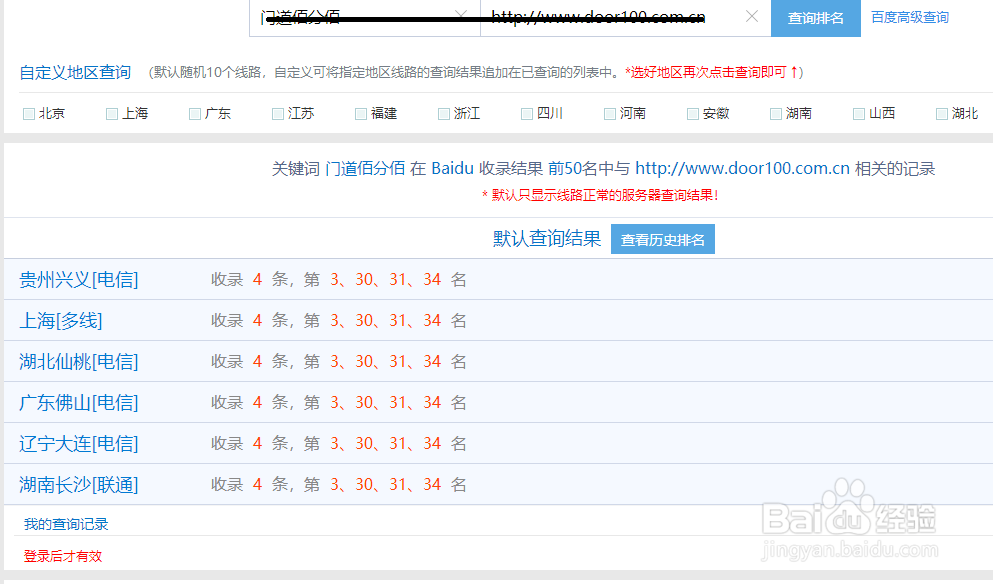Click the 查看历史排名 button
Image resolution: width=993 pixels, height=584 pixels.
662,239
